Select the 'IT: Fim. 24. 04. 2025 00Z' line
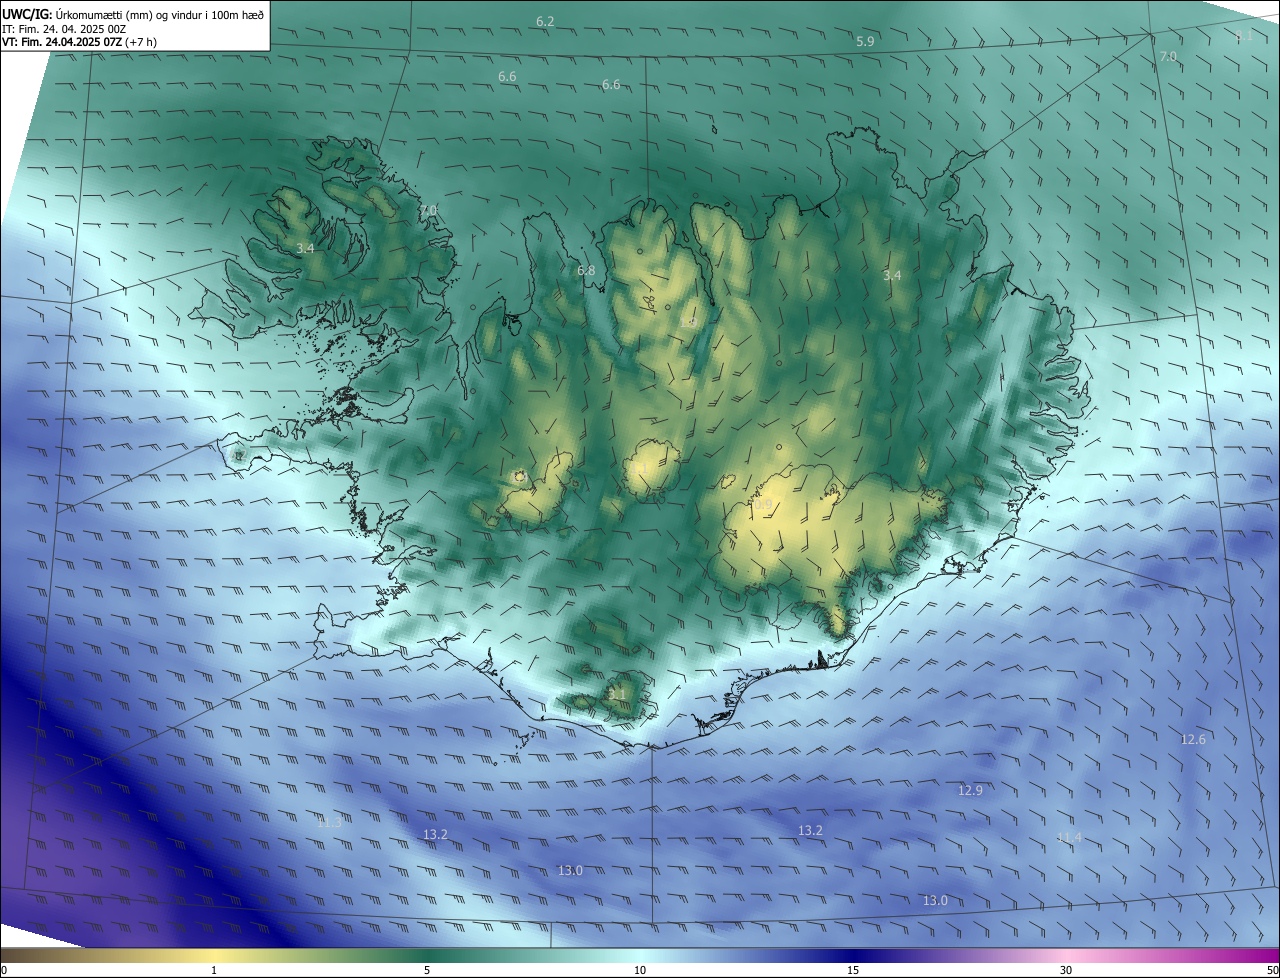 (x=64, y=29)
